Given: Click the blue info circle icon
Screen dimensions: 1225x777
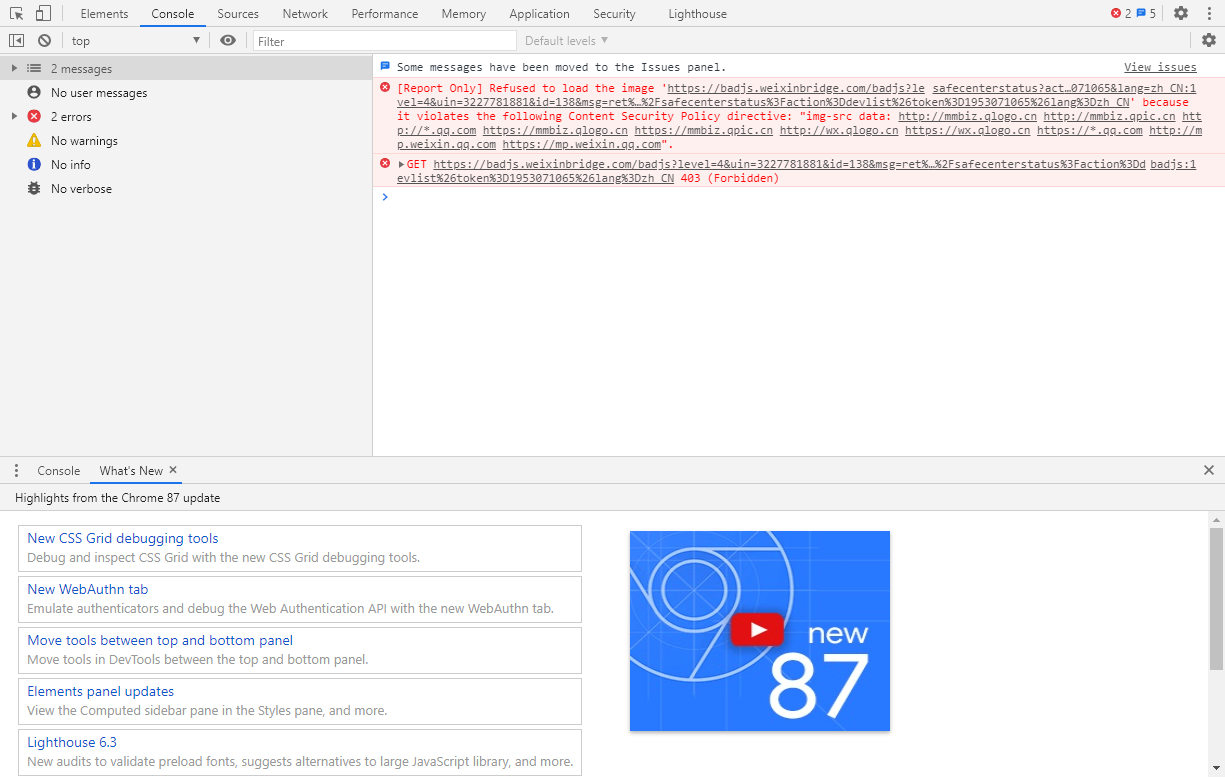Looking at the screenshot, I should pyautogui.click(x=34, y=164).
